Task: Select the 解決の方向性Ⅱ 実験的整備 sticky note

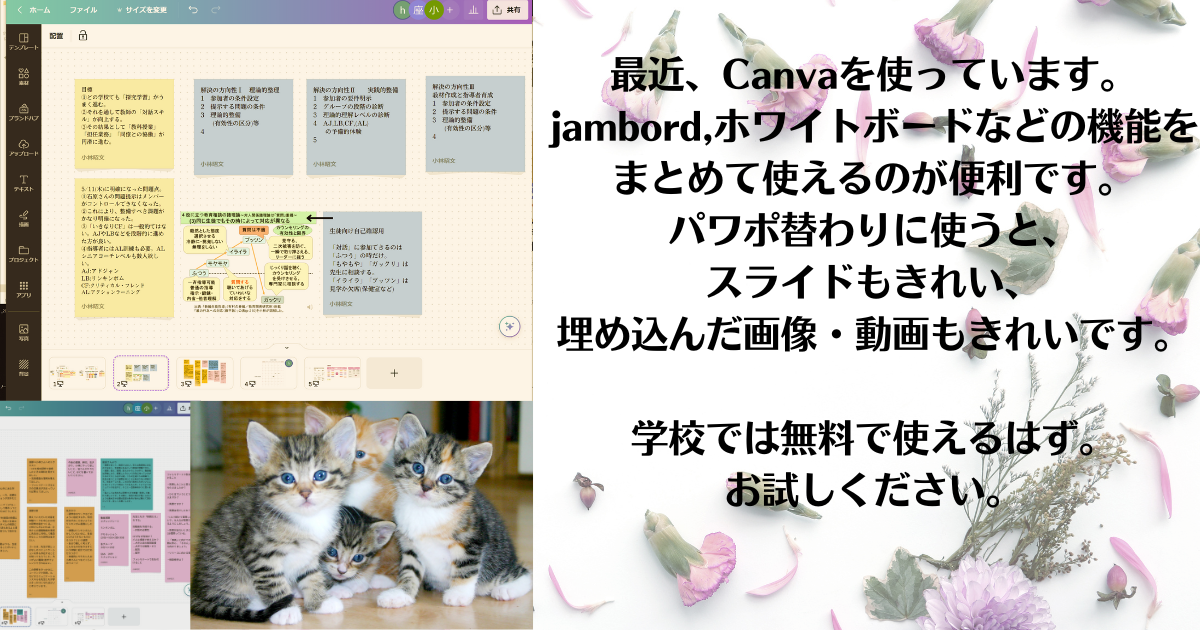Action: click(356, 125)
